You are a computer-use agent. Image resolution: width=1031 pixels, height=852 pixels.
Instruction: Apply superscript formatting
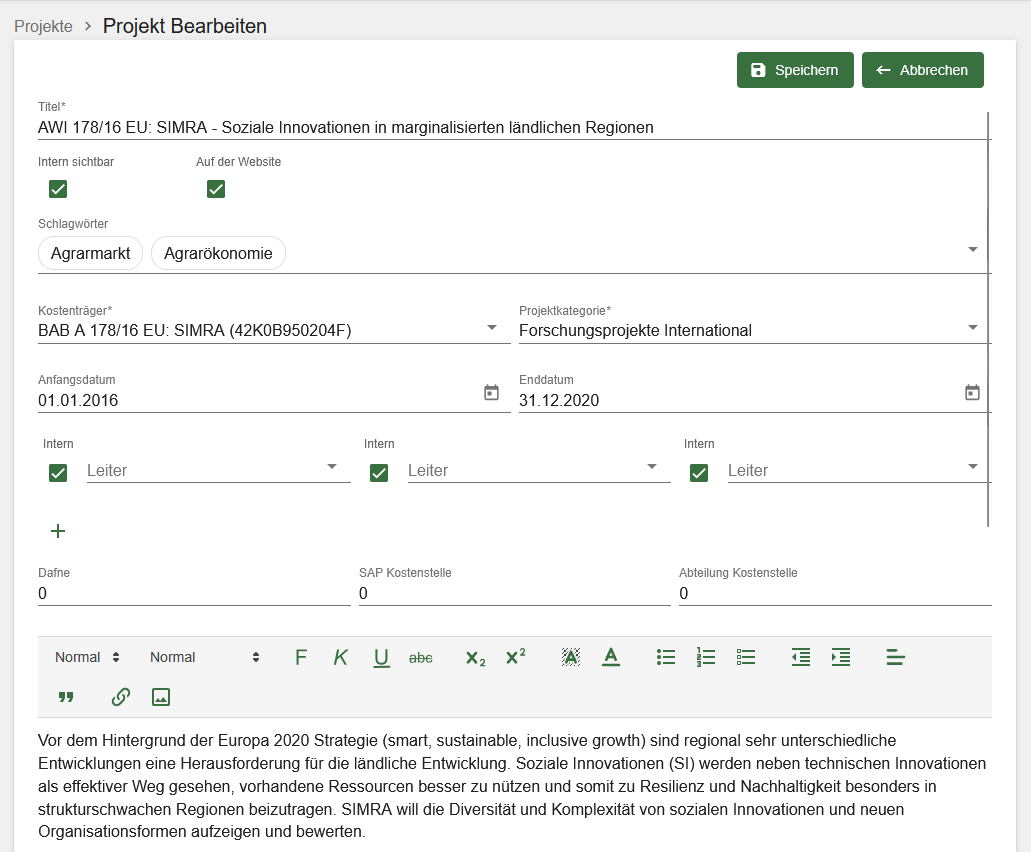(516, 656)
